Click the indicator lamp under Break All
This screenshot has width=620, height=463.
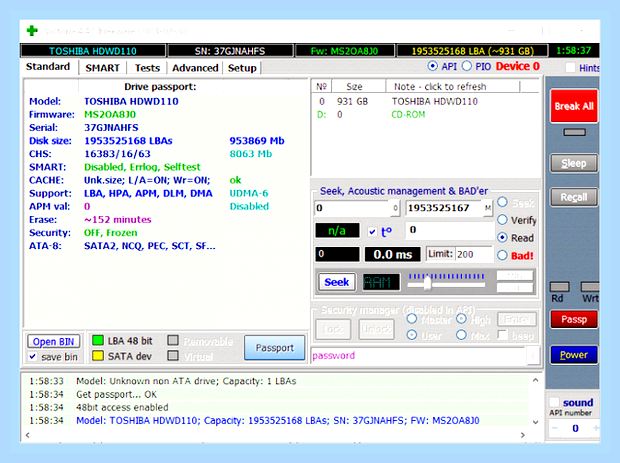(x=575, y=132)
